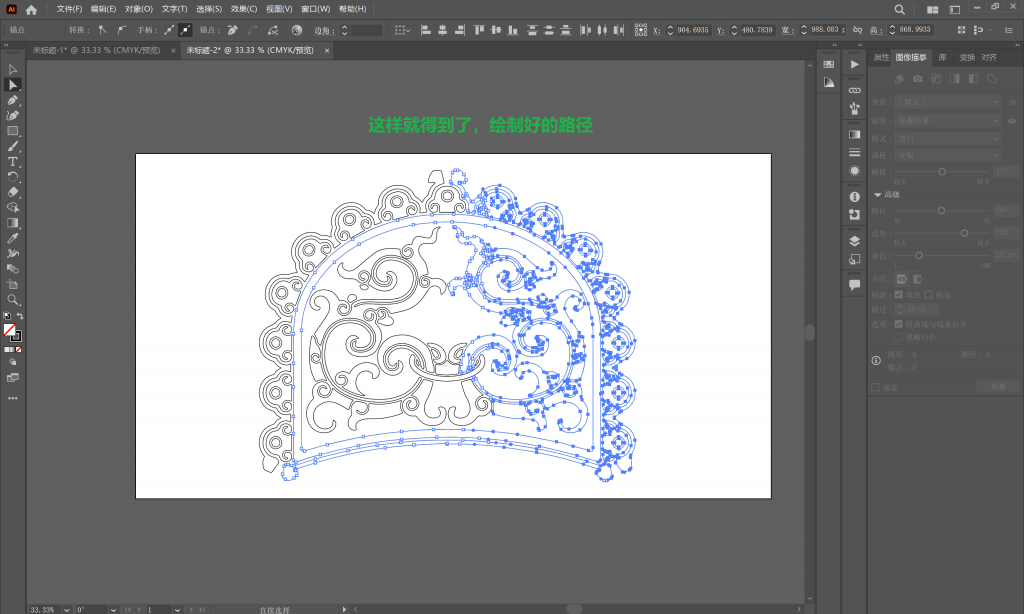Image resolution: width=1024 pixels, height=614 pixels.
Task: Select the Type tool
Action: pyautogui.click(x=12, y=161)
